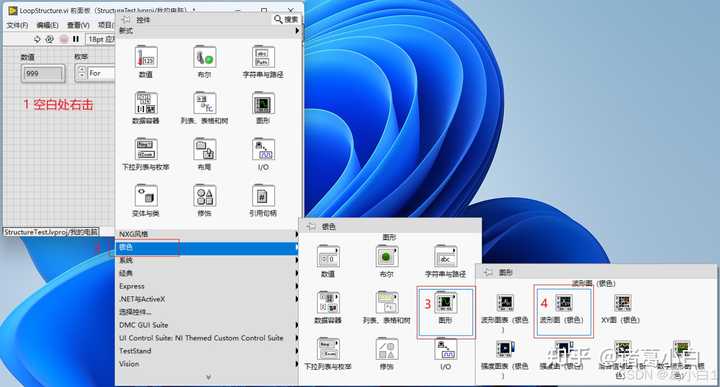The image size is (720, 387).
Task: Expand the palette bottom chevron
Action: point(208,377)
